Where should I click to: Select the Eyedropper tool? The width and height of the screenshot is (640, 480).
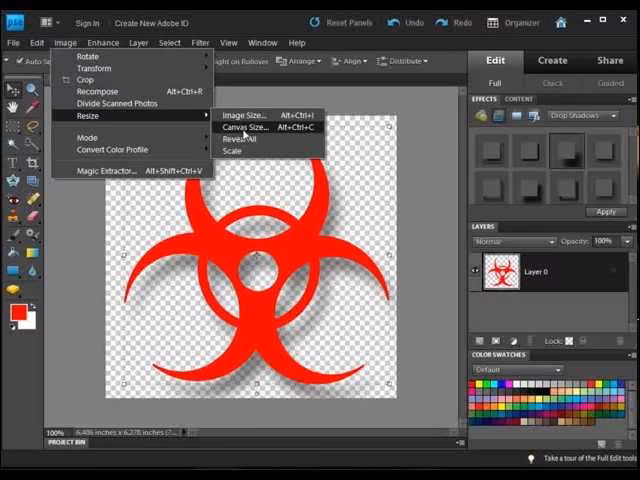[x=32, y=107]
